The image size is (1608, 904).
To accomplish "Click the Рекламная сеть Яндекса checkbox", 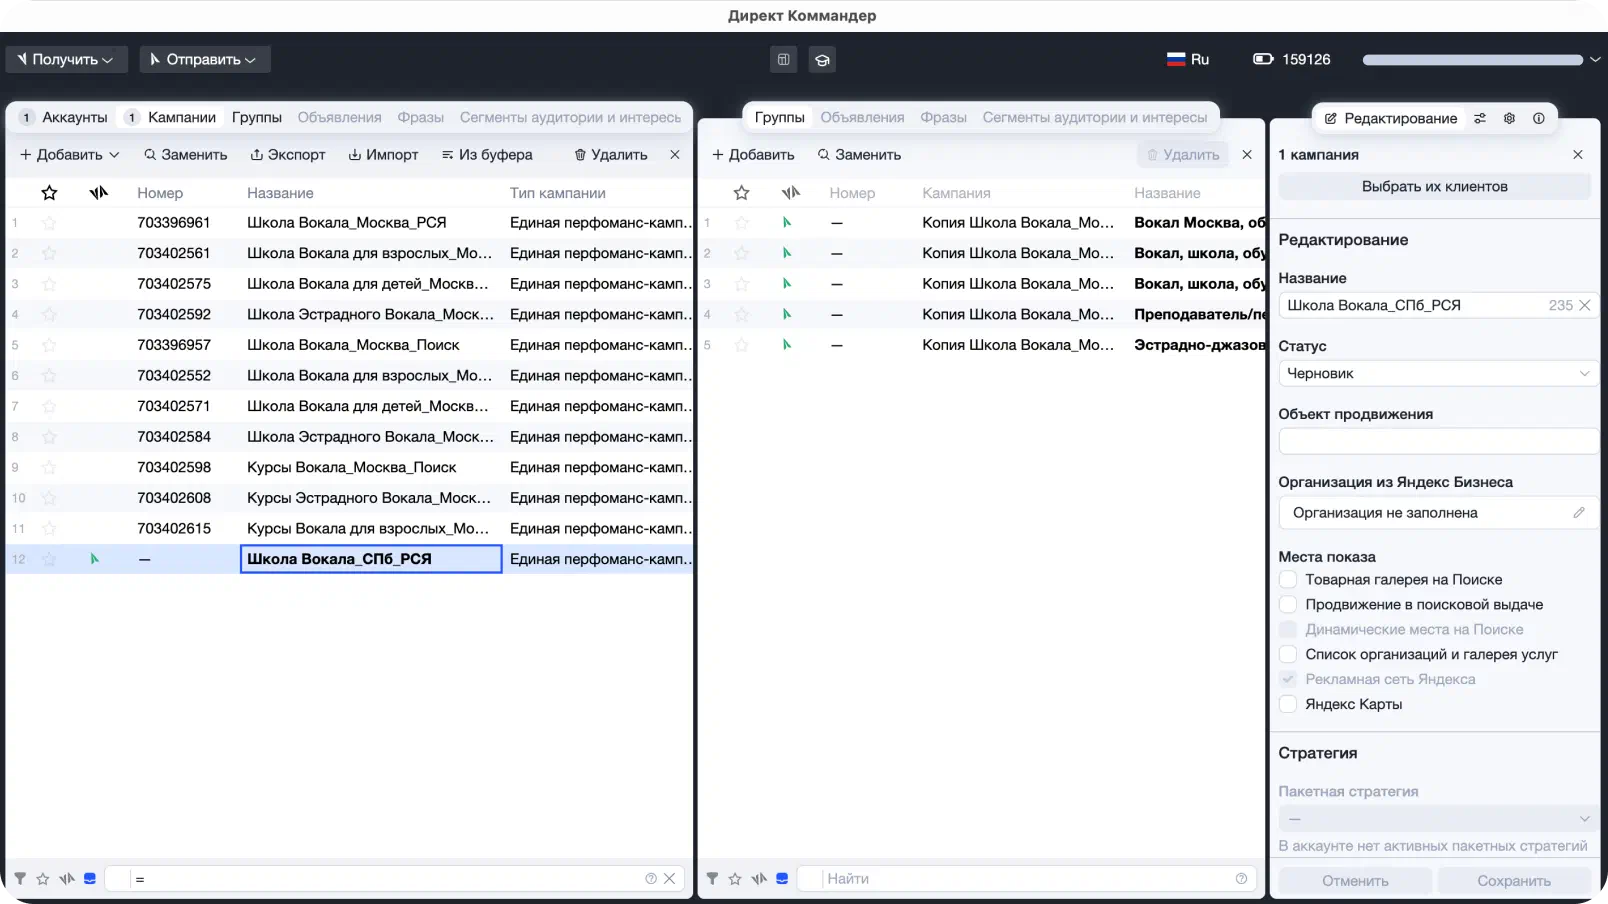I will pyautogui.click(x=1288, y=680).
